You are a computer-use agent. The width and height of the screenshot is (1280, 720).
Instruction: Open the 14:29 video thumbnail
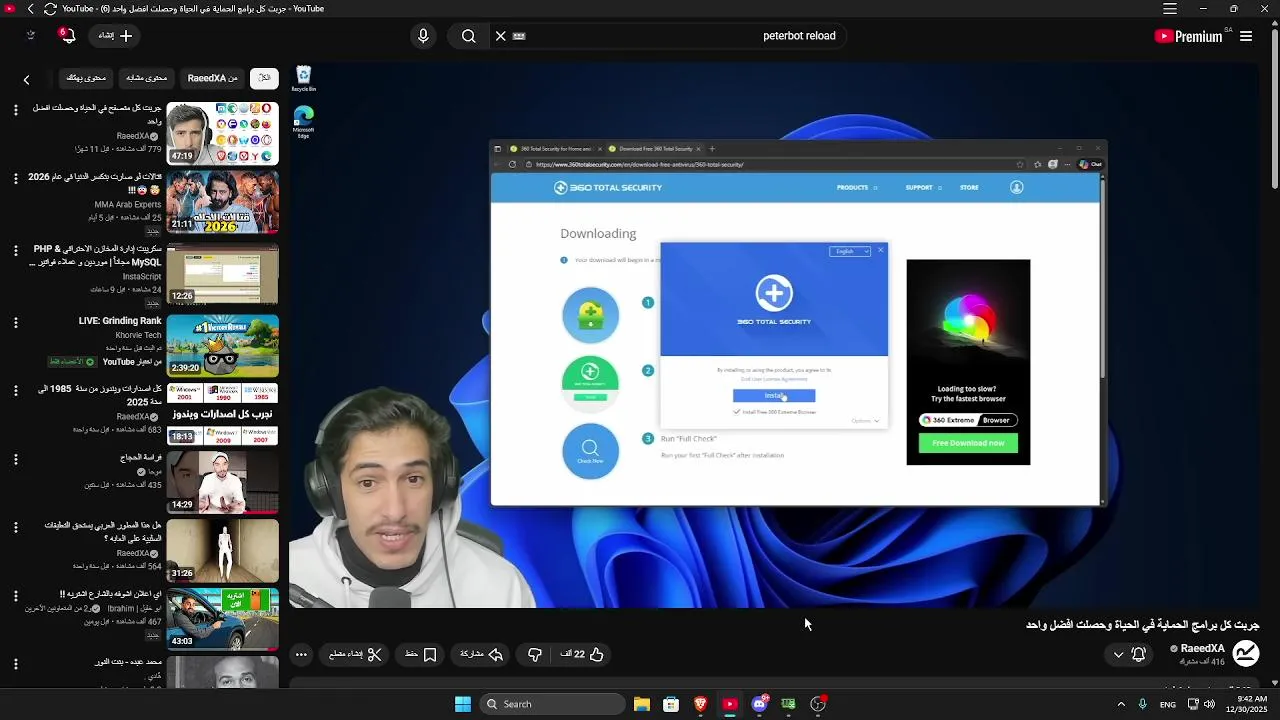222,483
